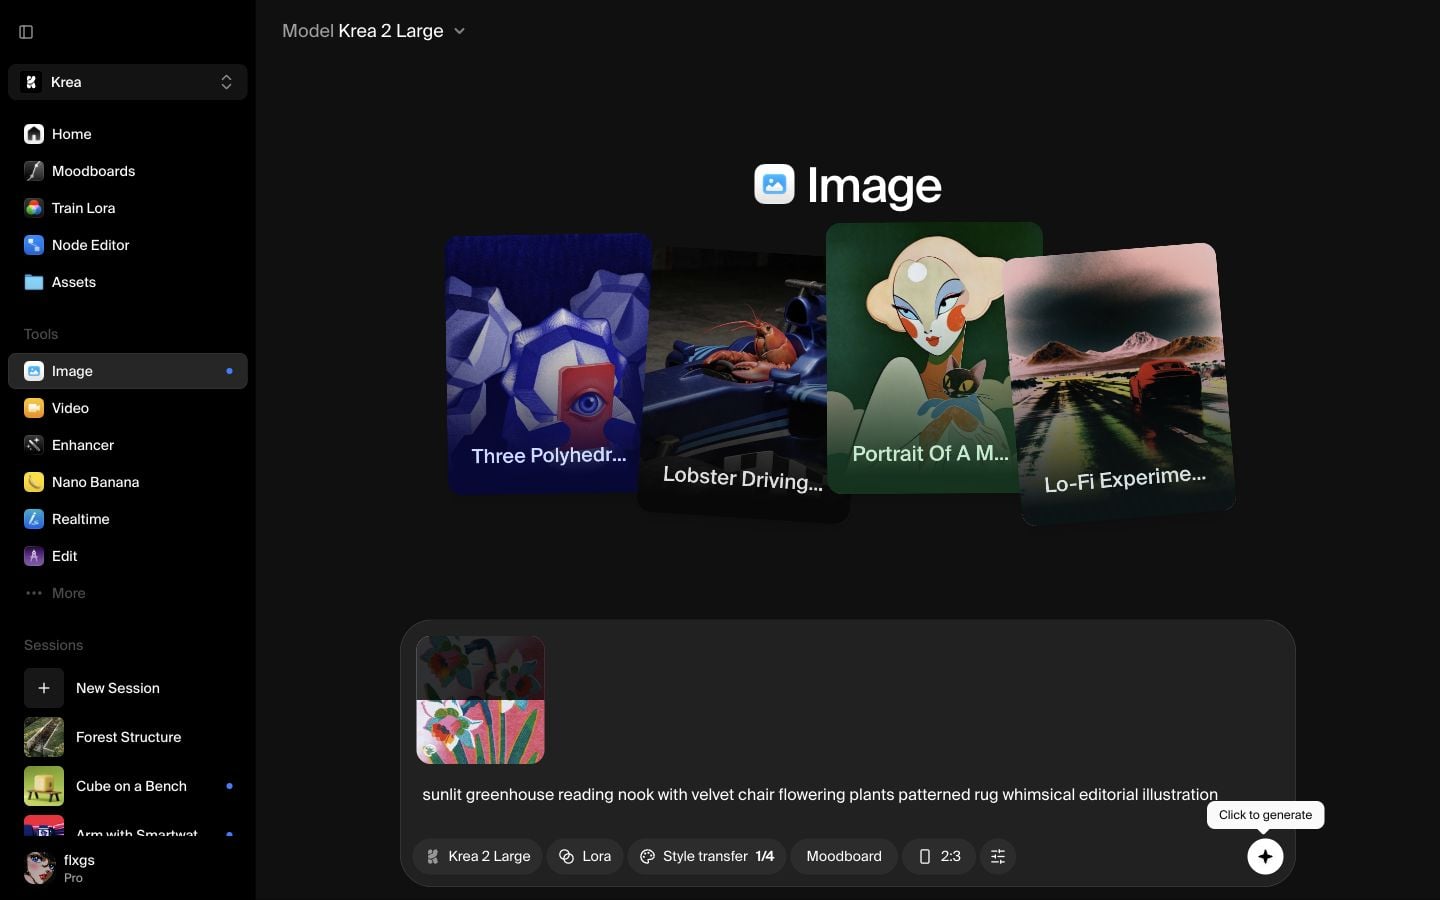Click the generate sparkle button
1440x900 pixels.
(x=1265, y=856)
